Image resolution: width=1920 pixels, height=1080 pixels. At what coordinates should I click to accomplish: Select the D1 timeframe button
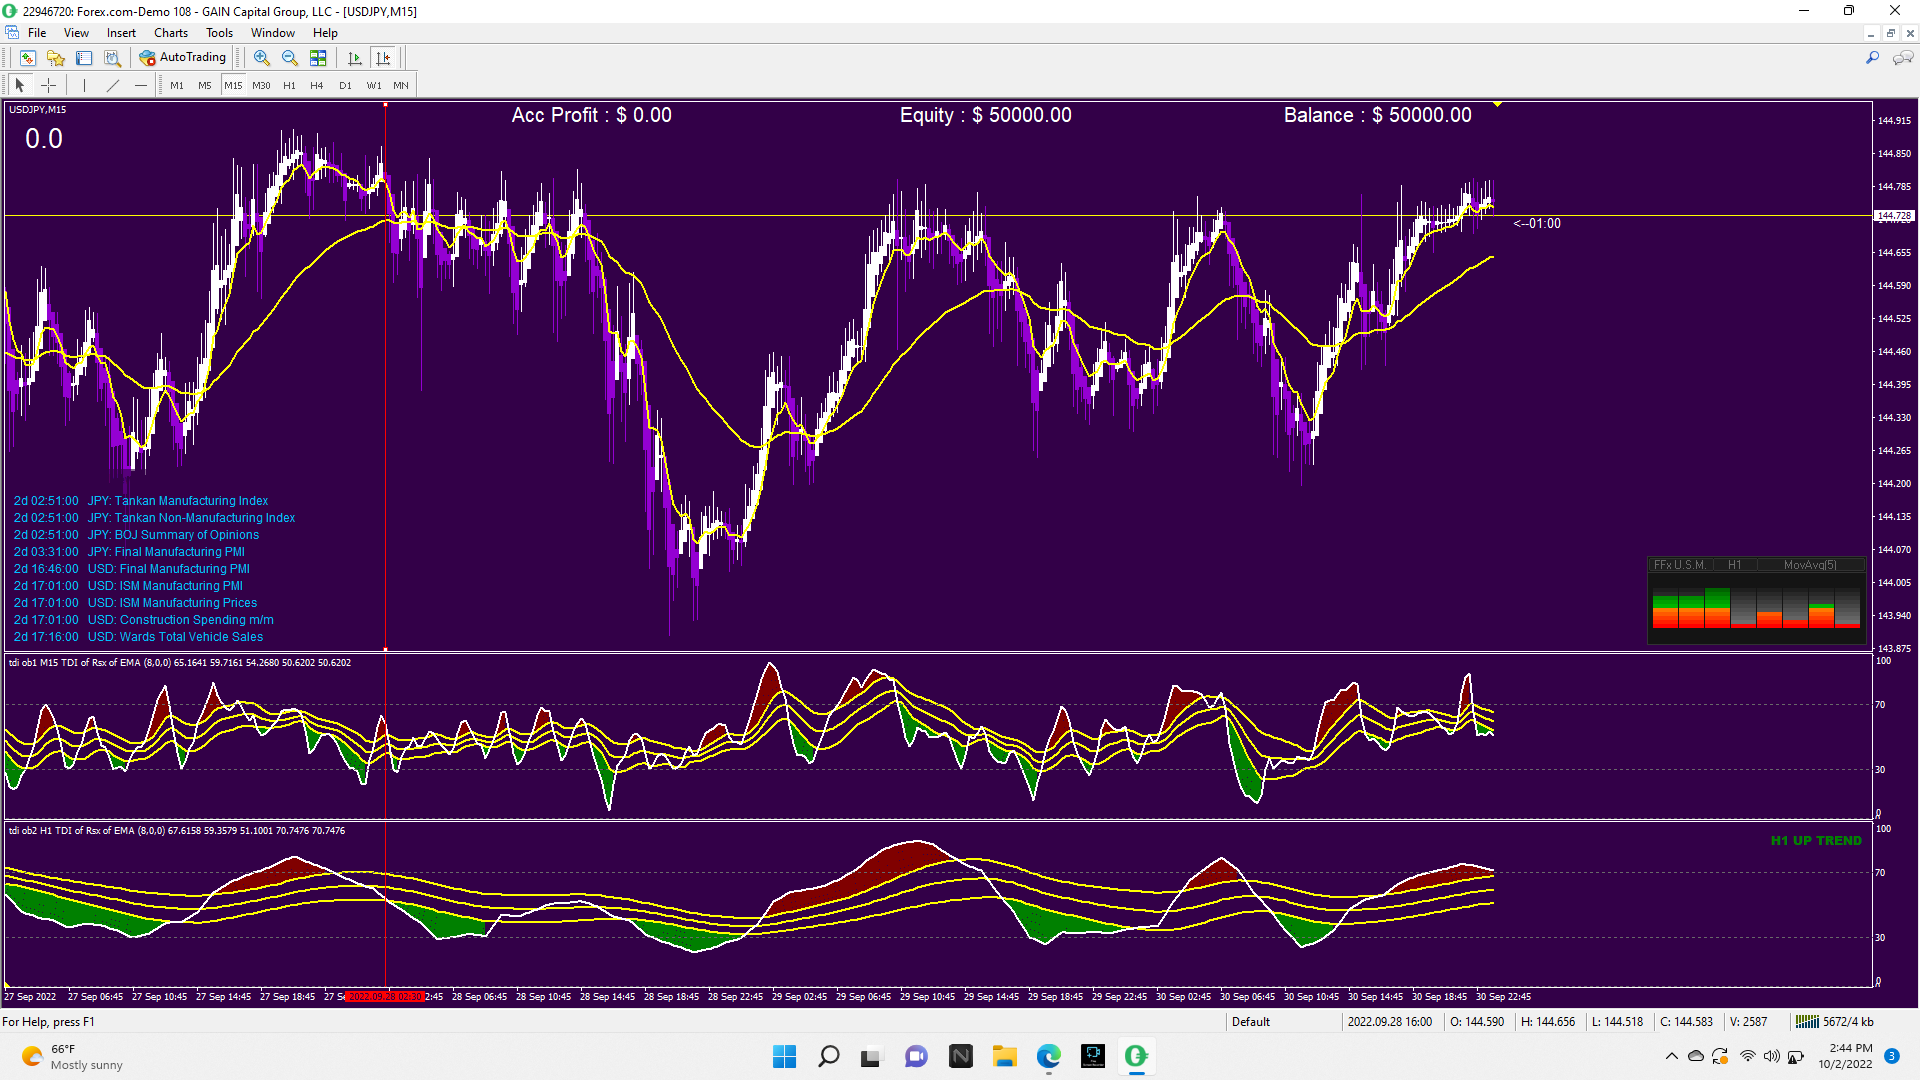click(345, 85)
